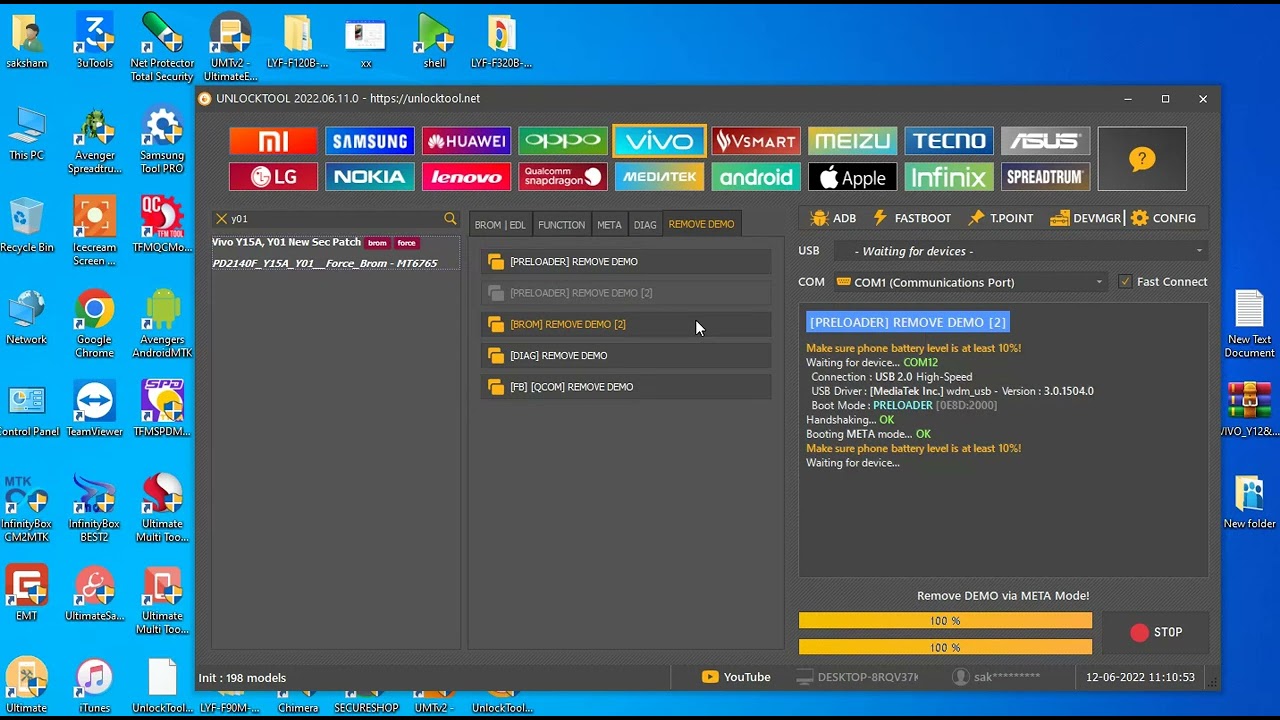Open the DEVMGR device manager
1280x720 pixels.
click(1085, 218)
